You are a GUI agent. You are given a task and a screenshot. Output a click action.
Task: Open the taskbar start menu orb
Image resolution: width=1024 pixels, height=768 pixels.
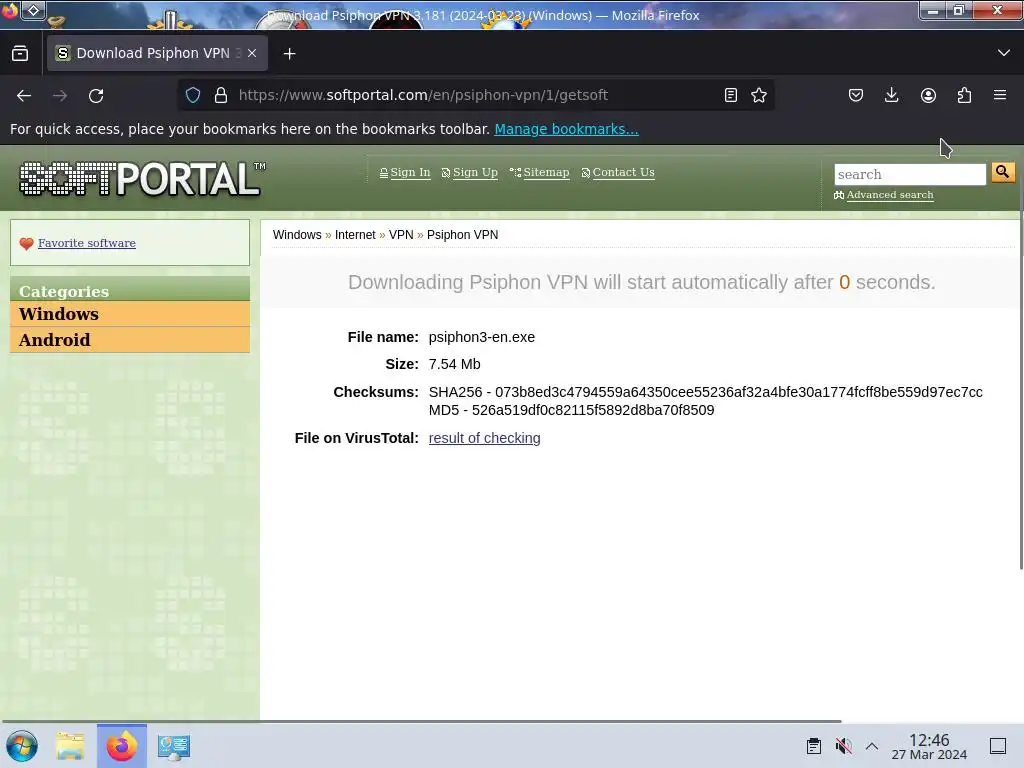click(22, 746)
